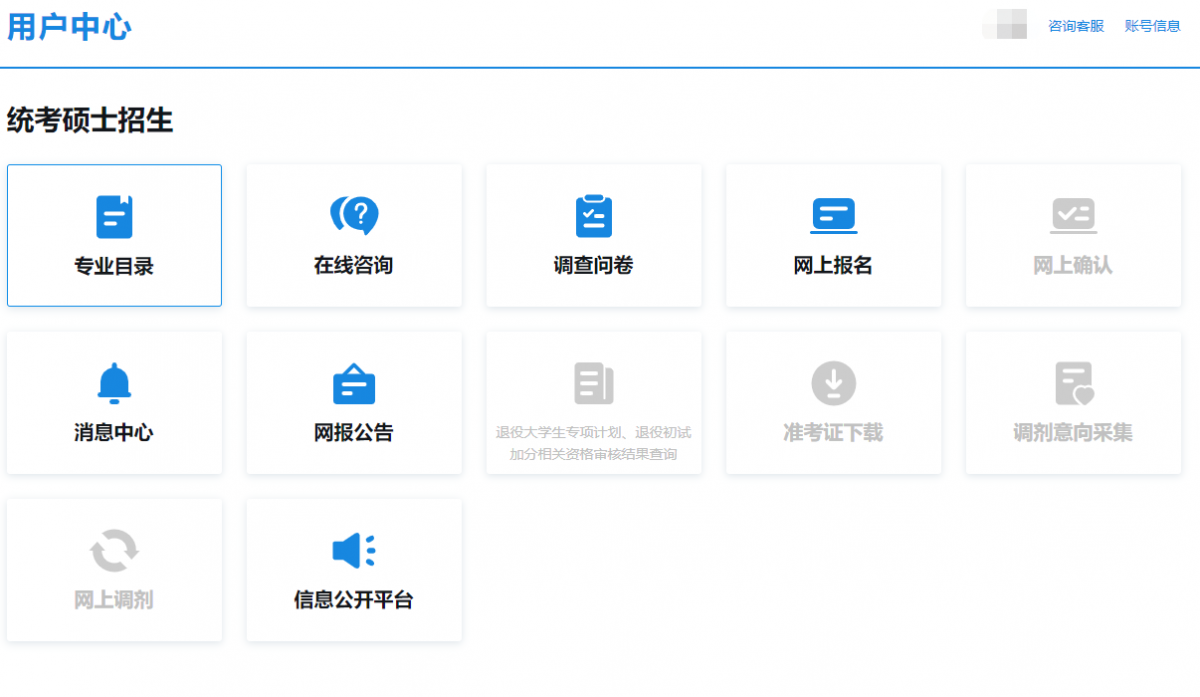Image resolution: width=1200 pixels, height=697 pixels.
Task: Click the 消息中心 bell icon
Action: [114, 384]
